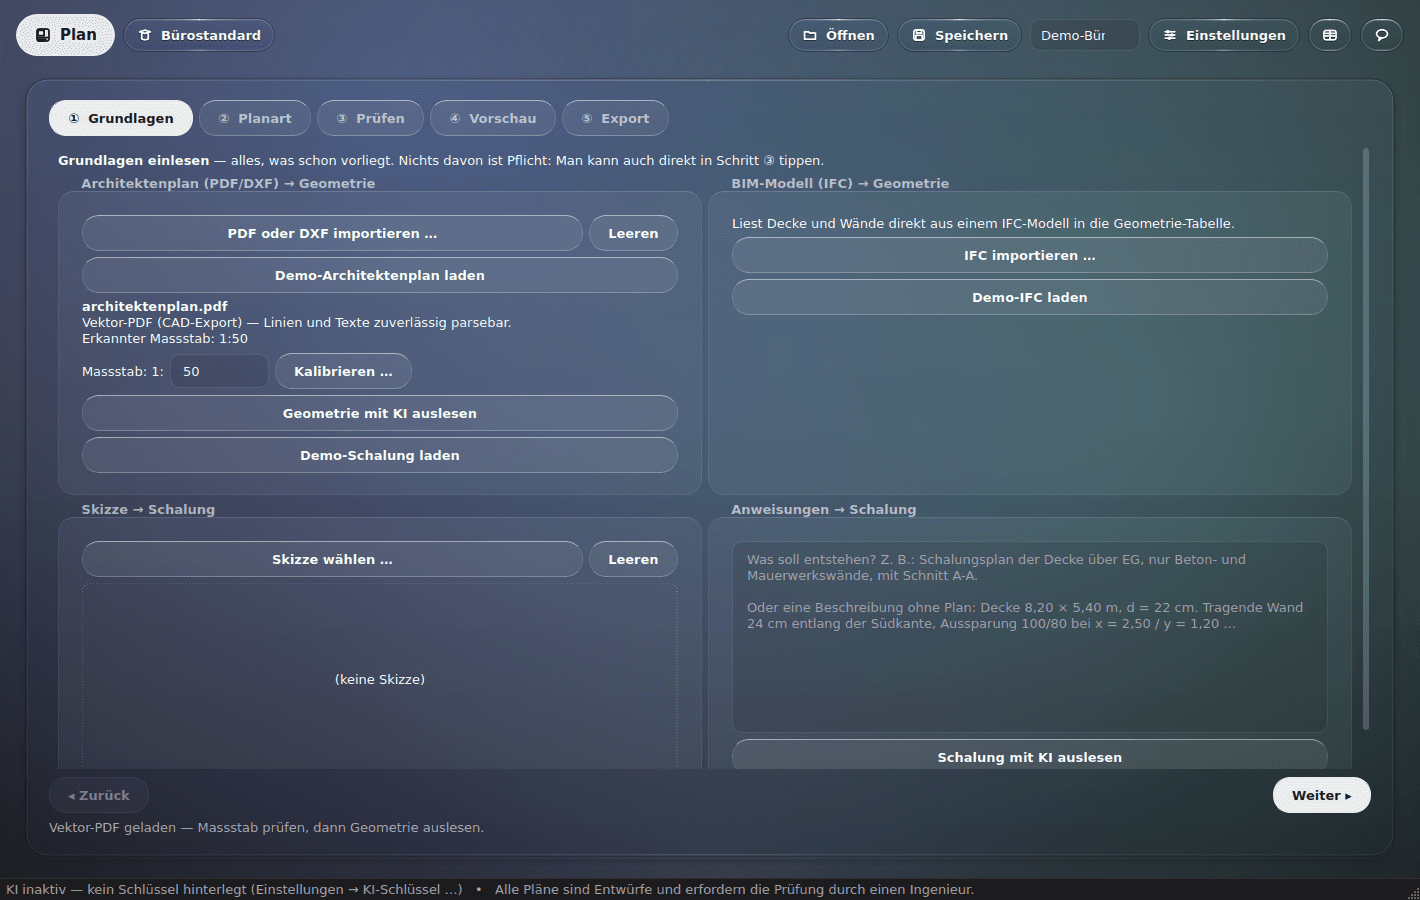Click the Massstab value field

[x=219, y=371]
